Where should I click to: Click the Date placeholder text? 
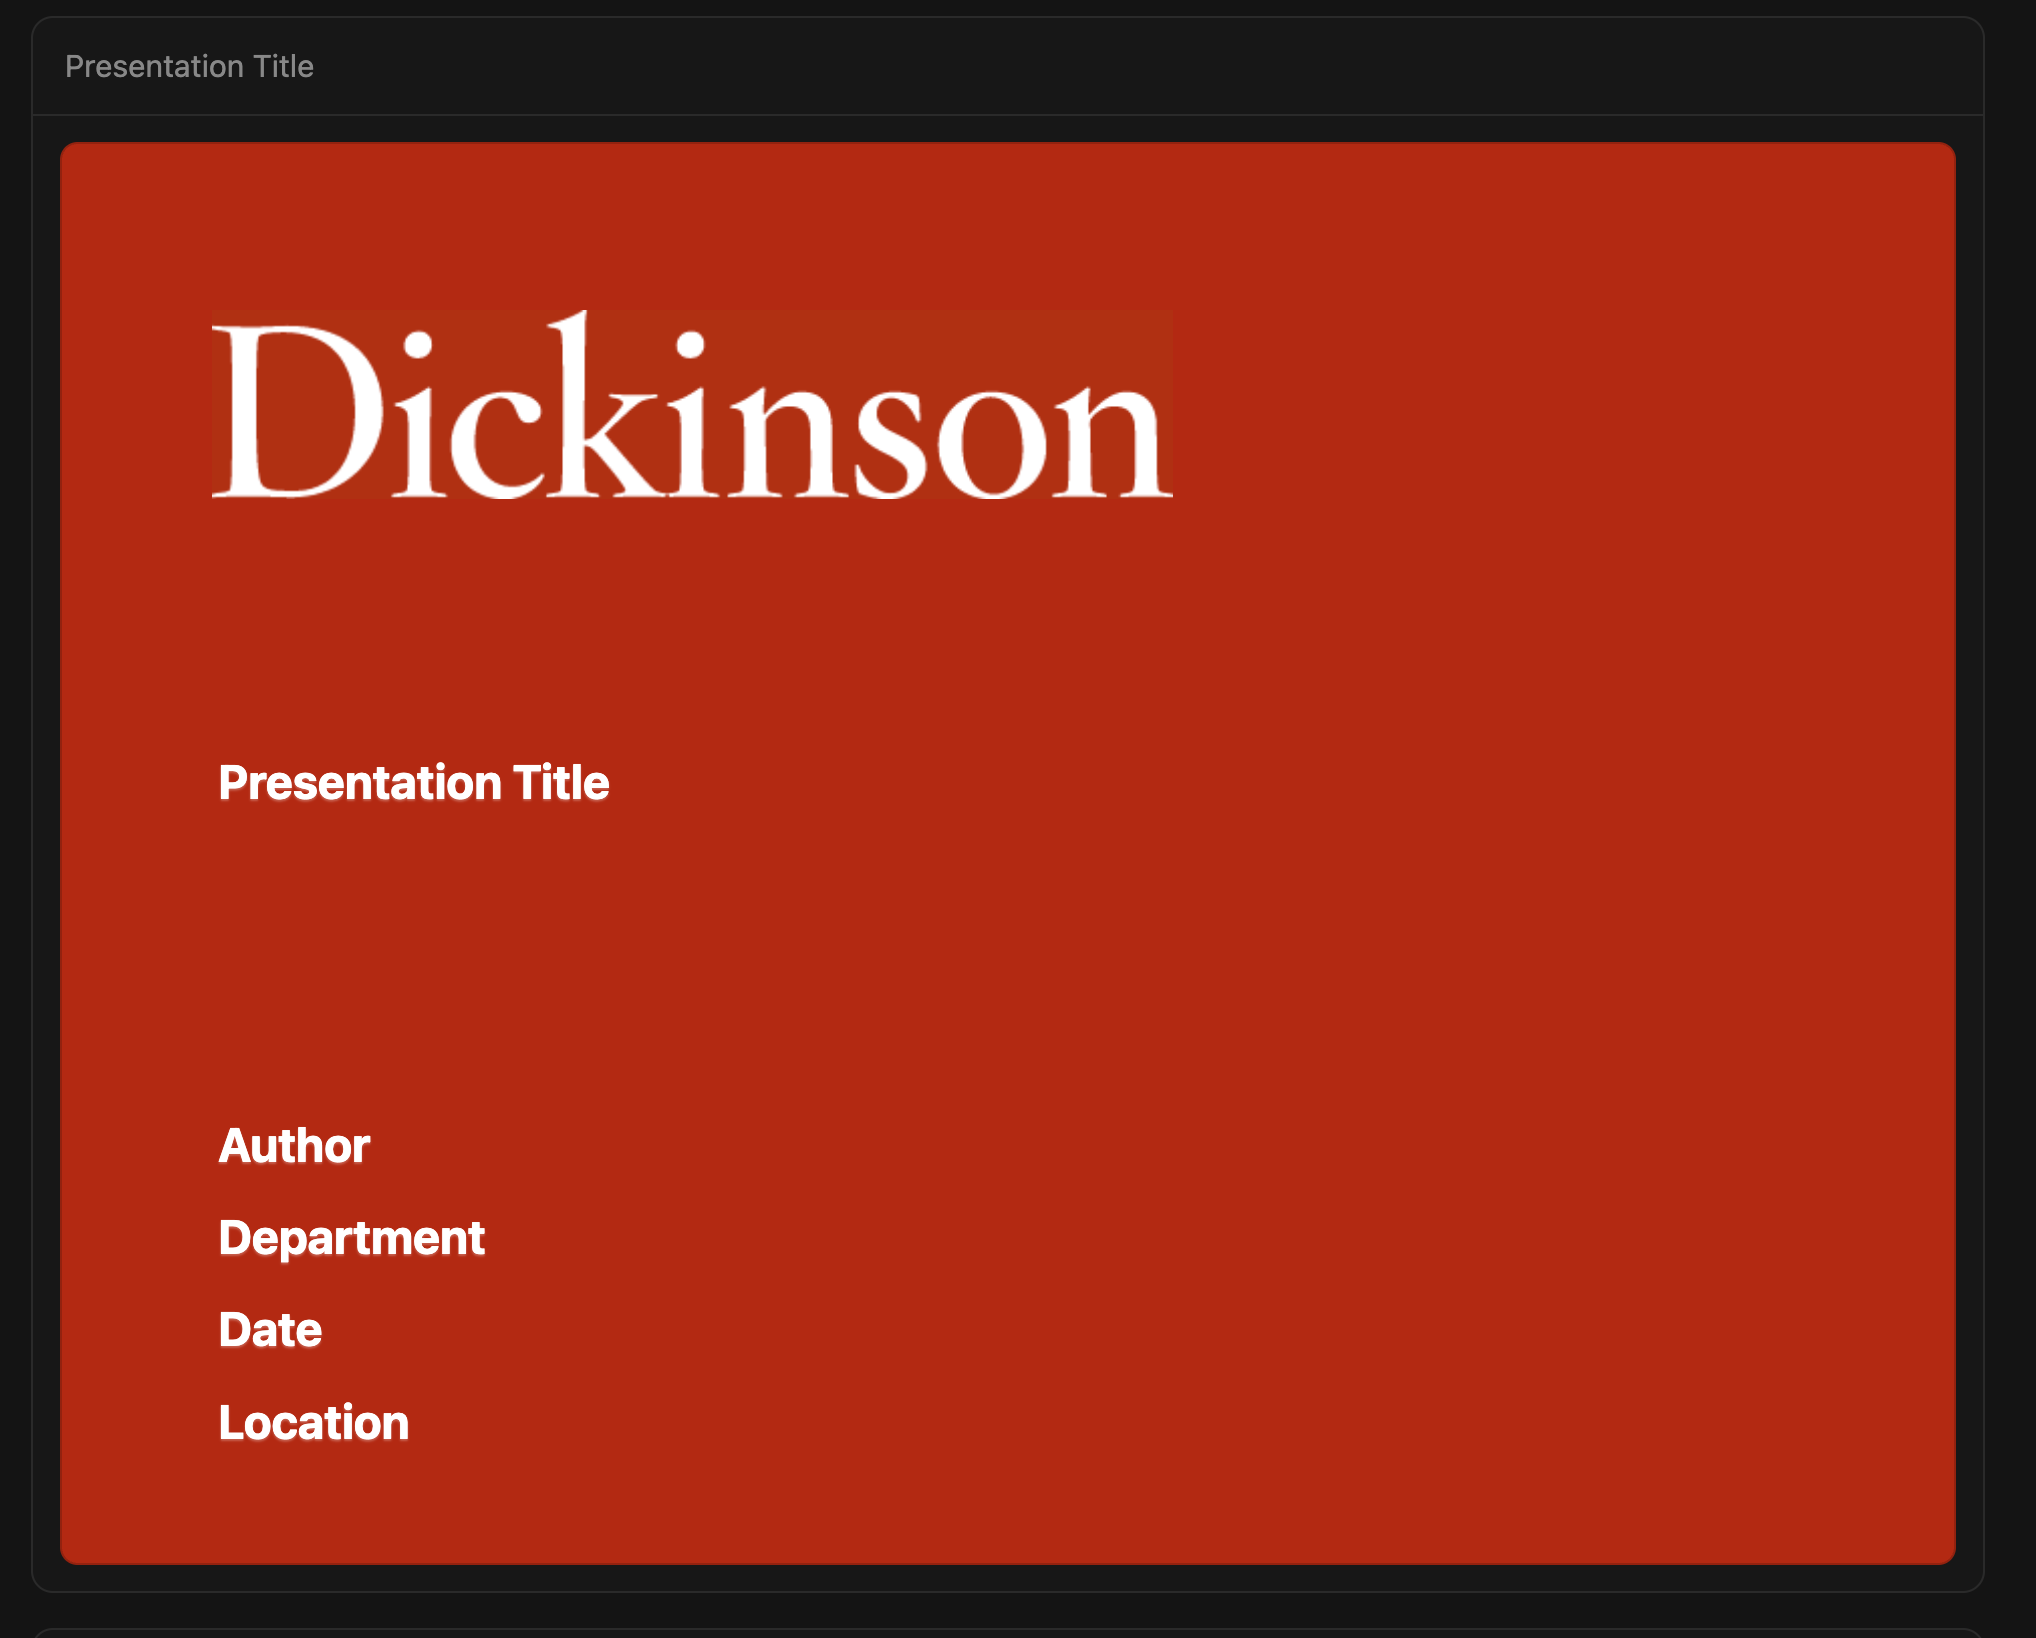(269, 1329)
